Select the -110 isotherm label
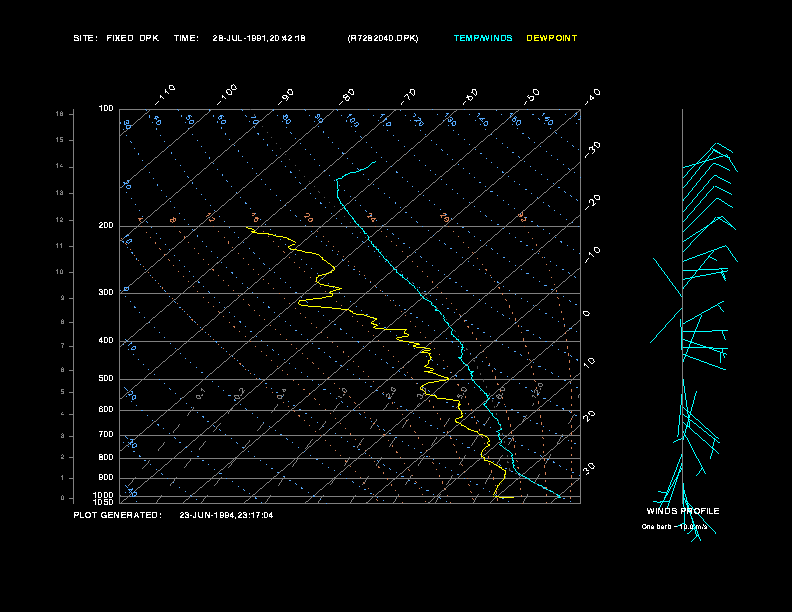792x612 pixels. 165,95
